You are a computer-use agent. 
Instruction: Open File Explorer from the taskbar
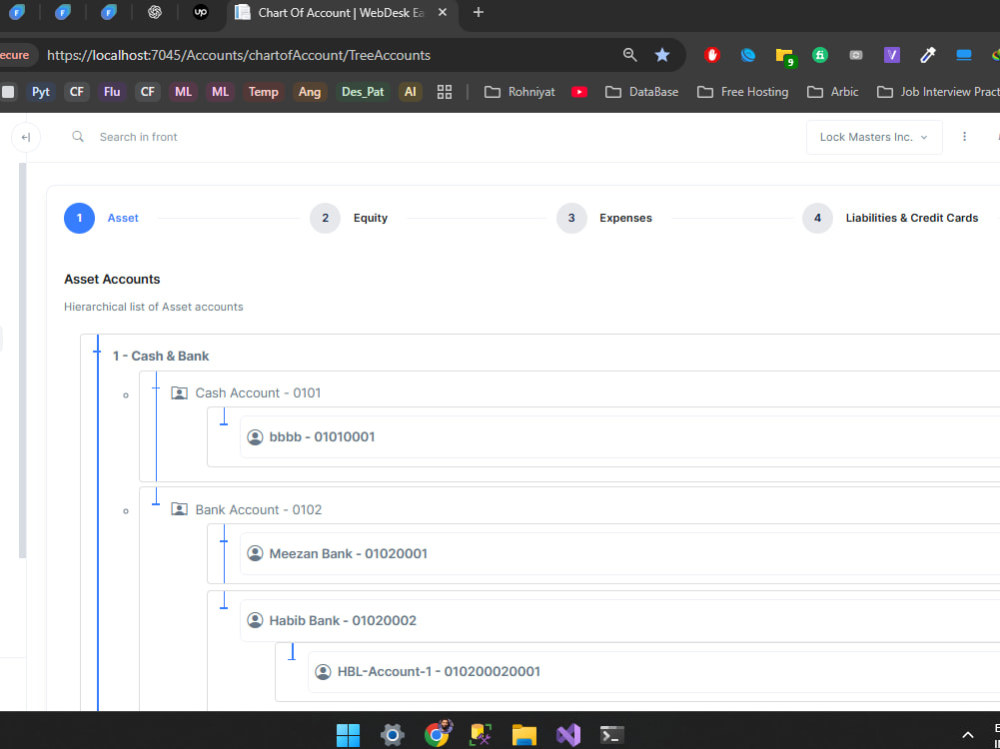pyautogui.click(x=524, y=735)
